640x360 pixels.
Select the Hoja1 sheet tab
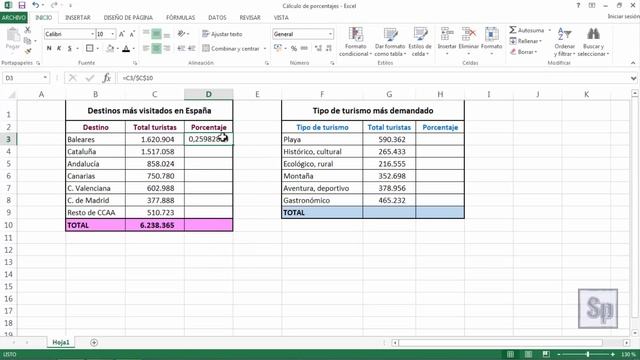click(x=61, y=342)
